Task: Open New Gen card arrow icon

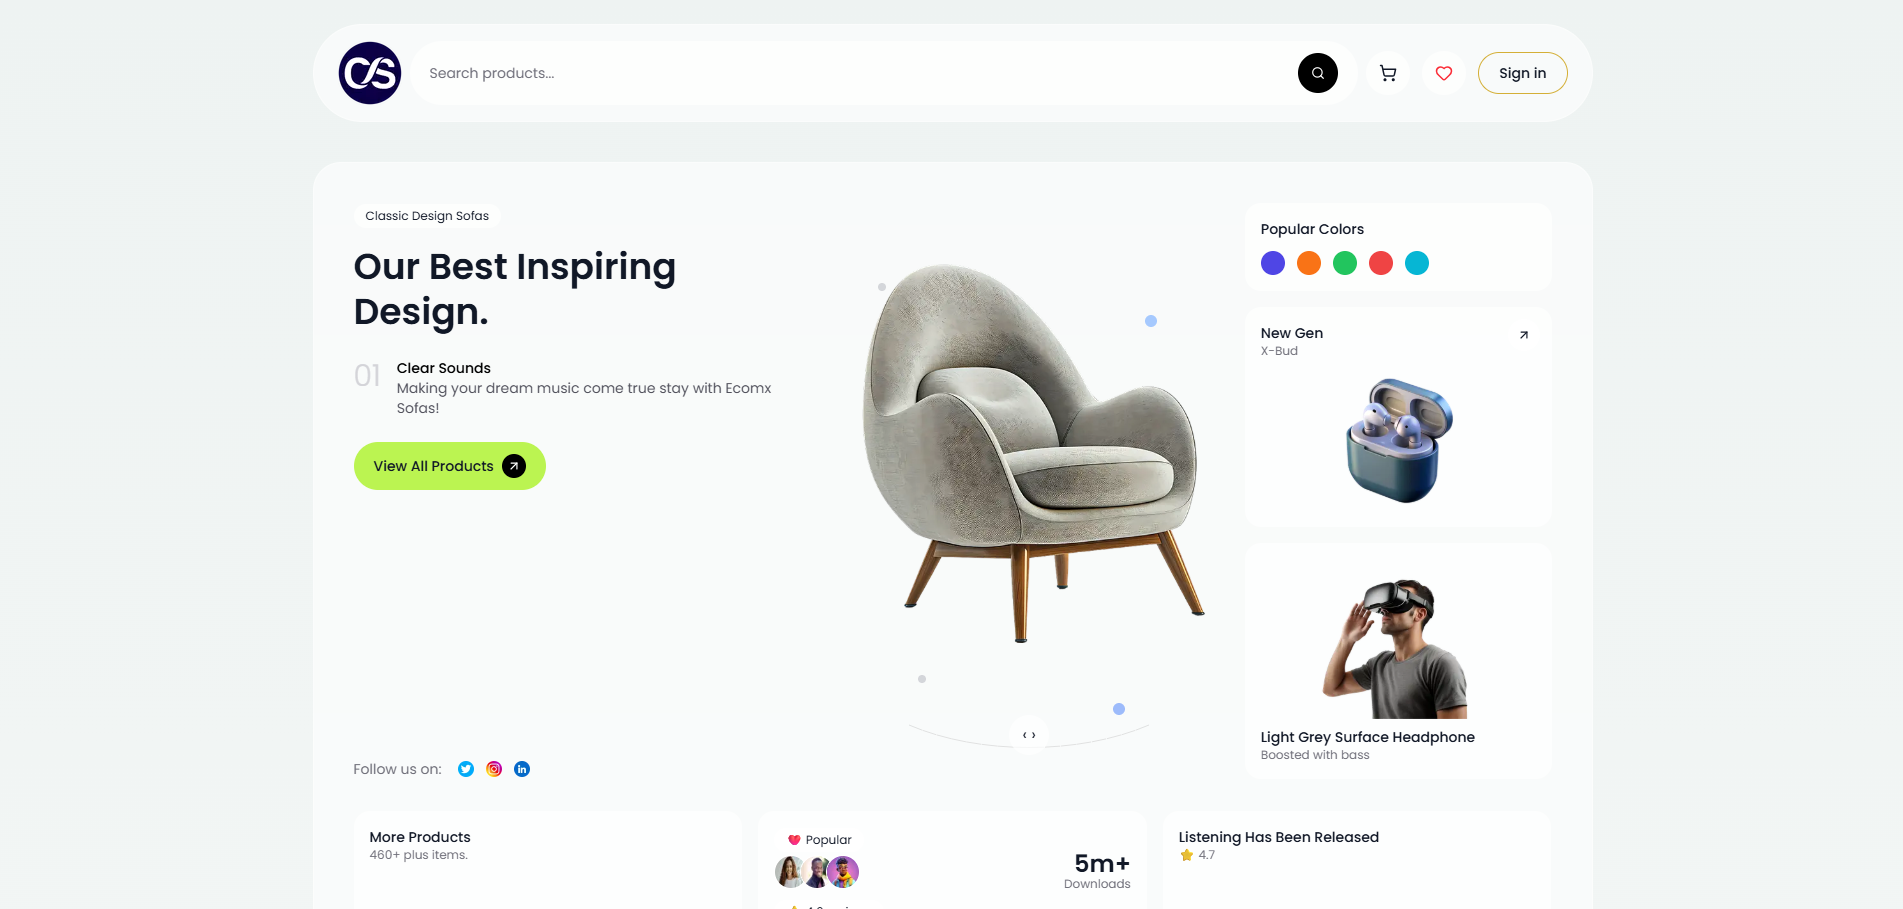Action: coord(1524,335)
